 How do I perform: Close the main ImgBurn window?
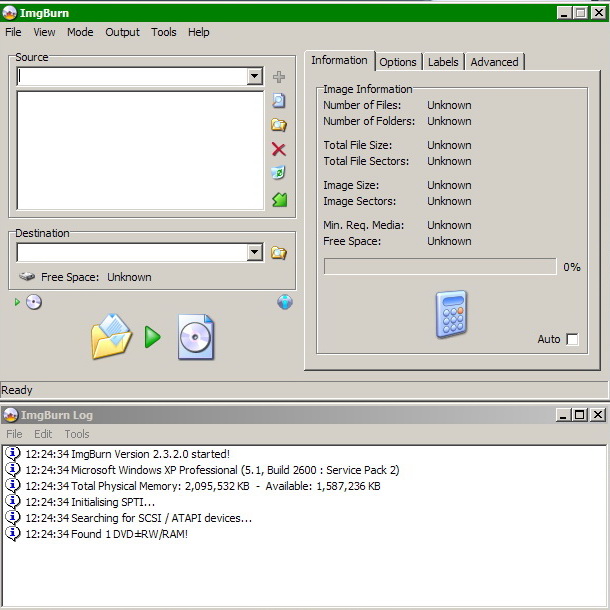tap(599, 13)
